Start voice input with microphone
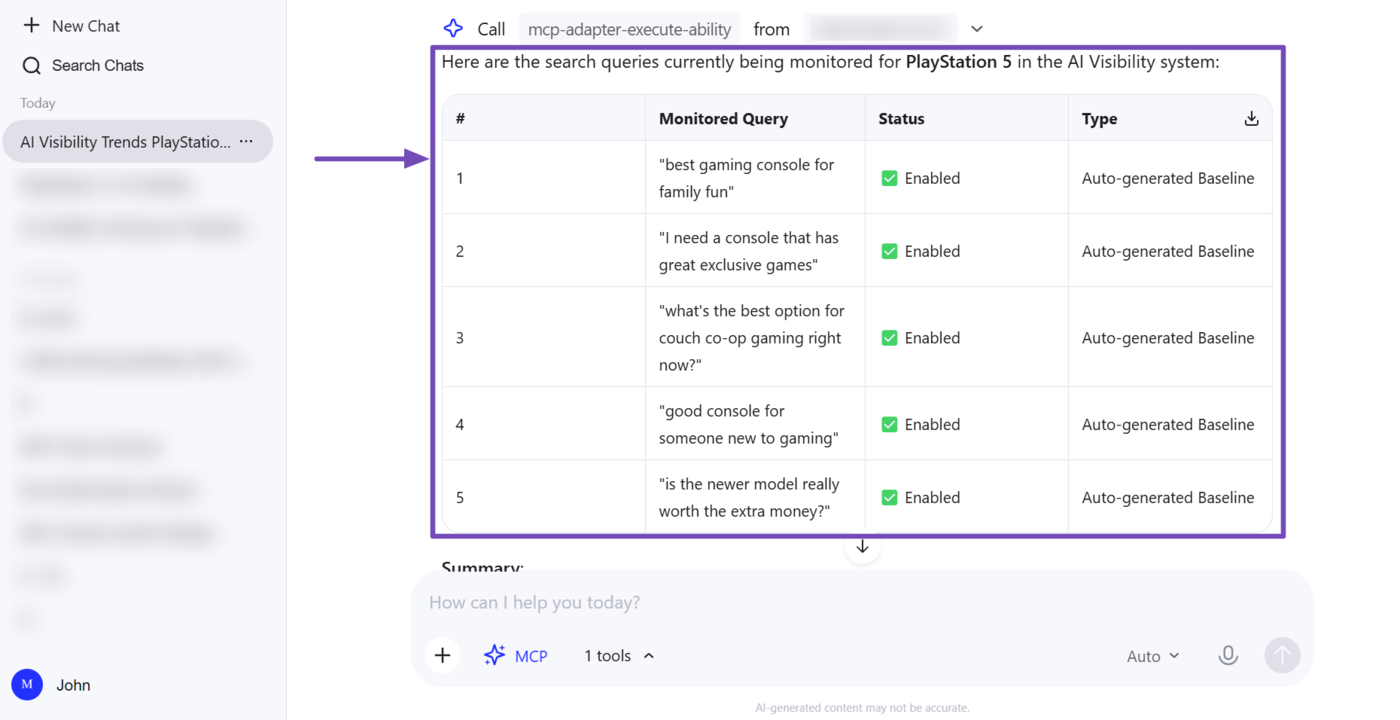 [1228, 656]
